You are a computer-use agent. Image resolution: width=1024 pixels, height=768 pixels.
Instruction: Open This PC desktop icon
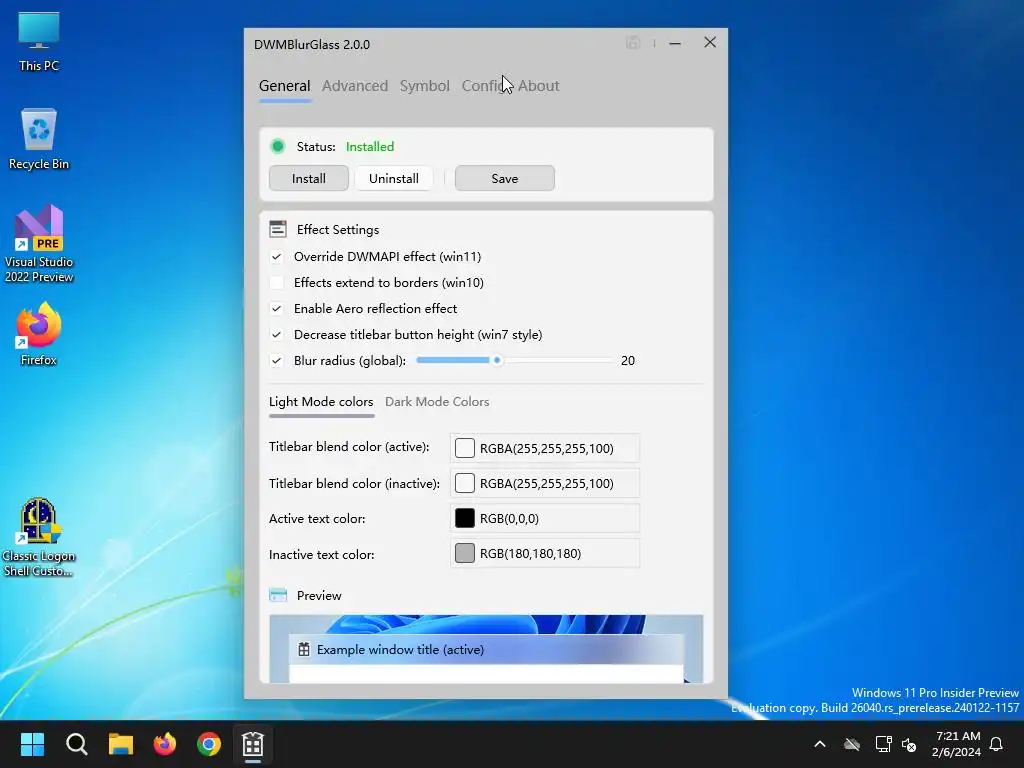(39, 42)
